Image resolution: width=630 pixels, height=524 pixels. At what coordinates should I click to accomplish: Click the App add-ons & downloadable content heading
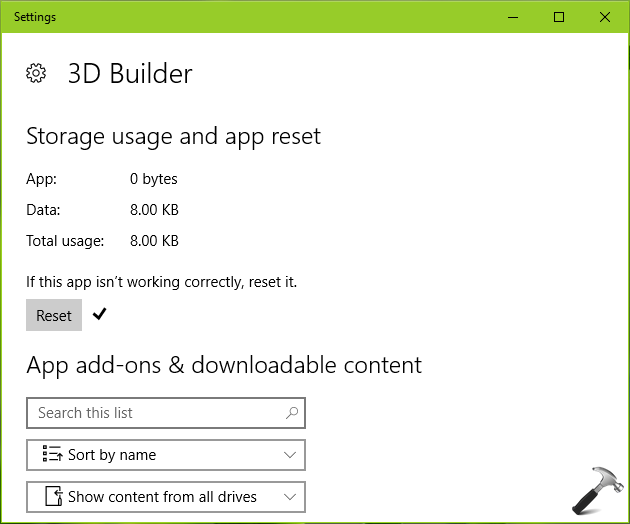coord(224,365)
